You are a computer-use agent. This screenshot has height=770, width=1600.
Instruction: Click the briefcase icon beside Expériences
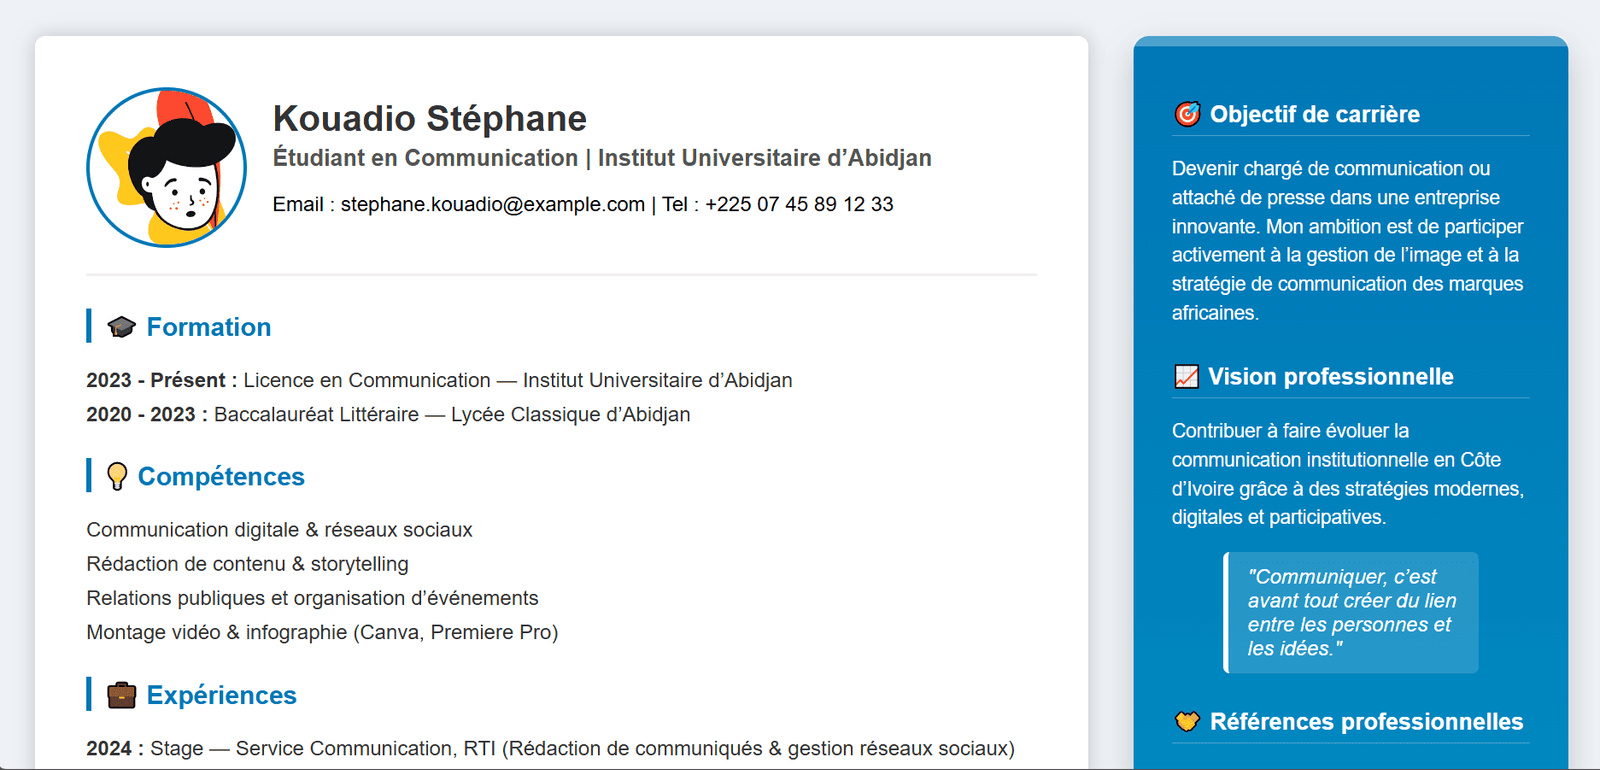[x=121, y=695]
